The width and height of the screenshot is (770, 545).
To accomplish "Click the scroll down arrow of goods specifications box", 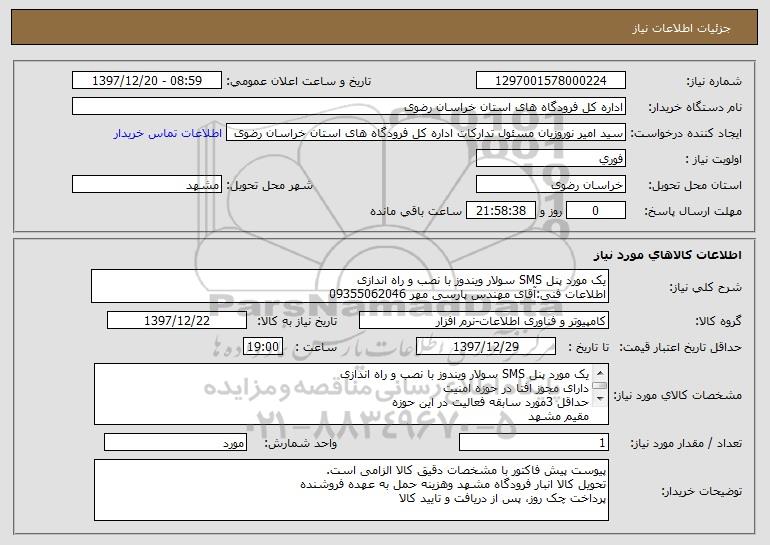I will [x=600, y=399].
